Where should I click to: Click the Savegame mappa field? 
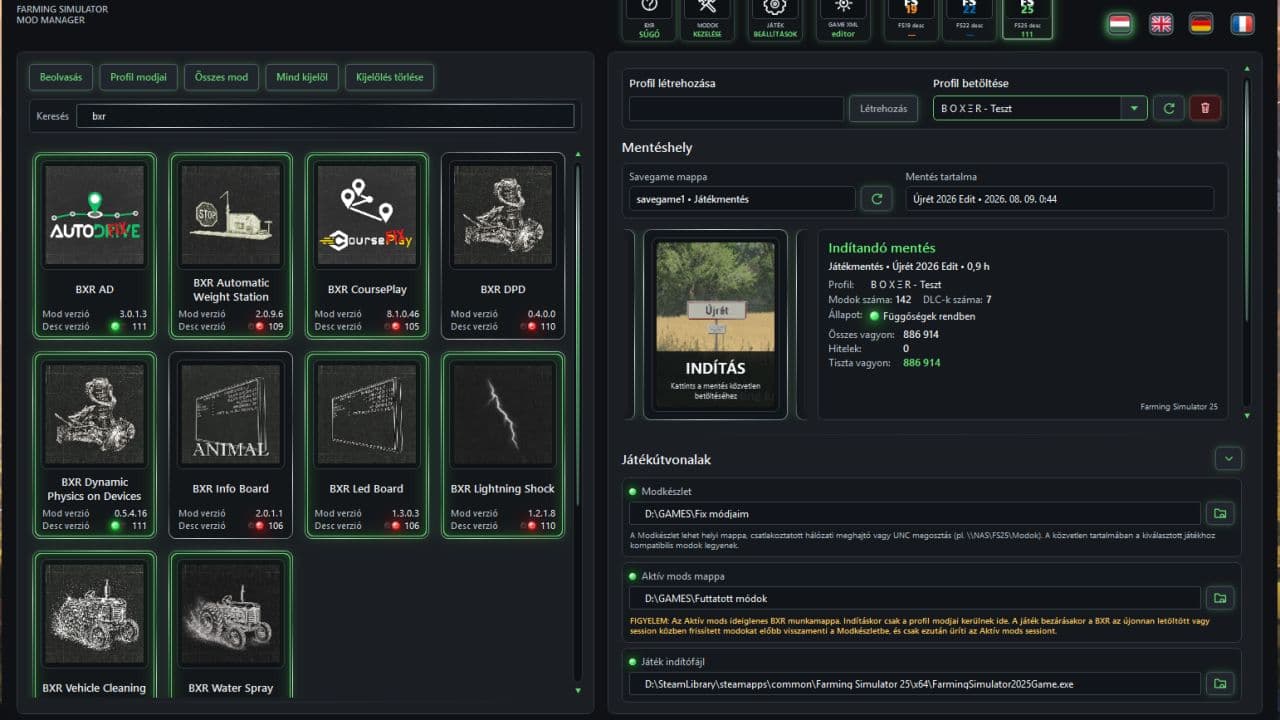coord(742,199)
